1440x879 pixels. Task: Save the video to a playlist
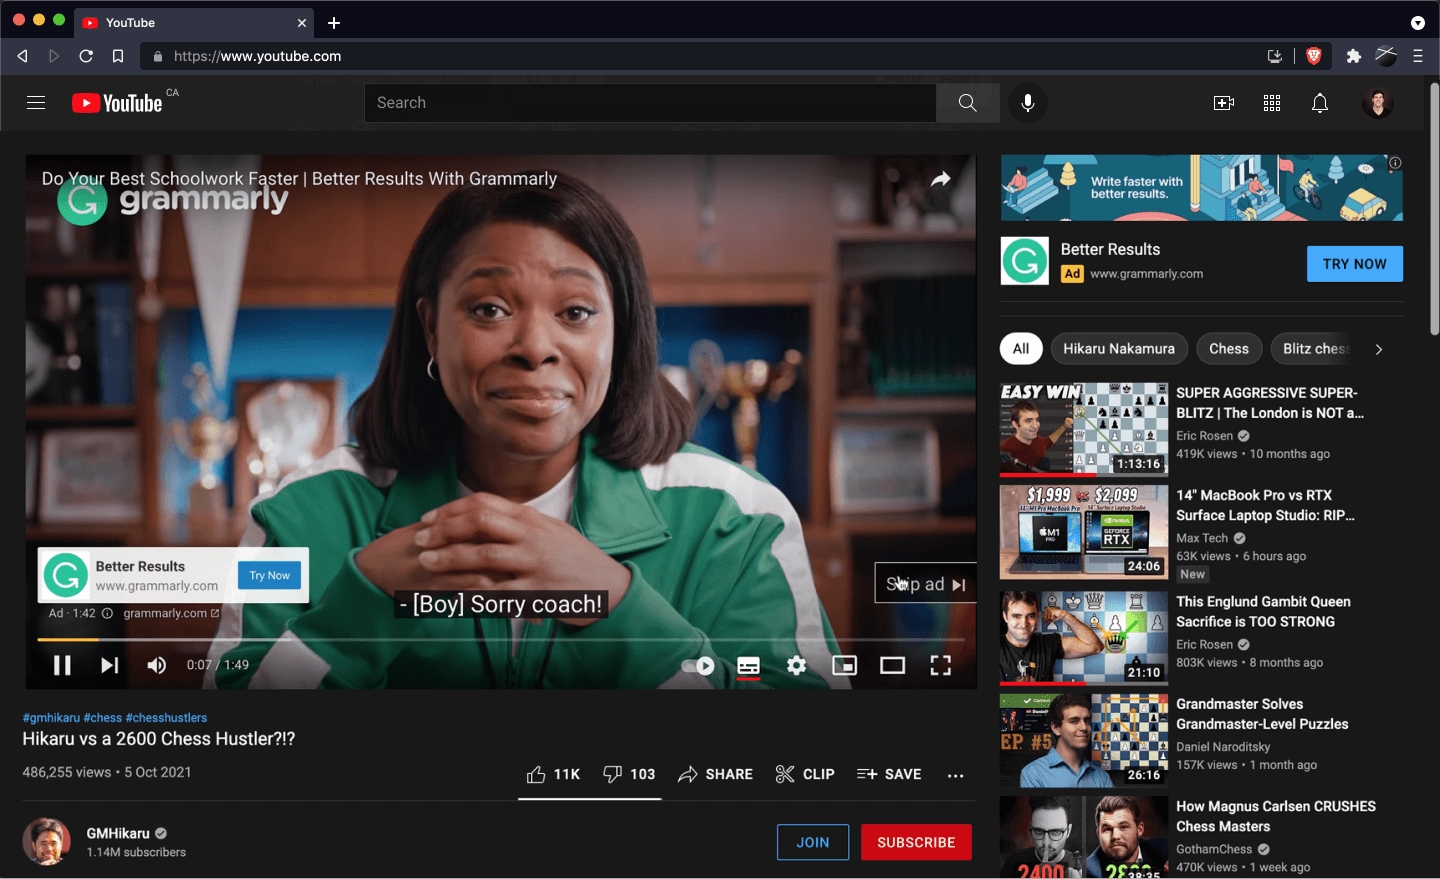[x=889, y=774]
